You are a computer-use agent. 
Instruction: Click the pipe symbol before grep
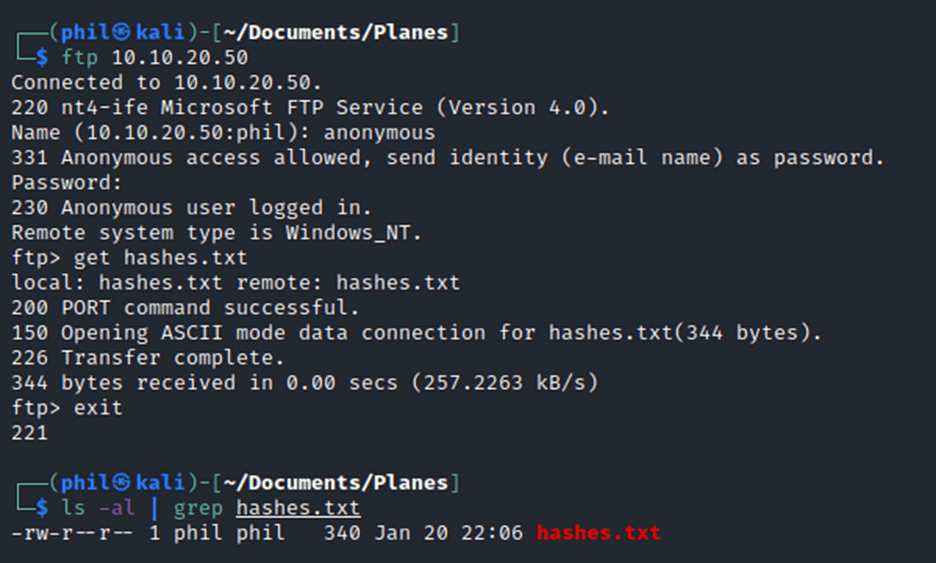pos(155,507)
